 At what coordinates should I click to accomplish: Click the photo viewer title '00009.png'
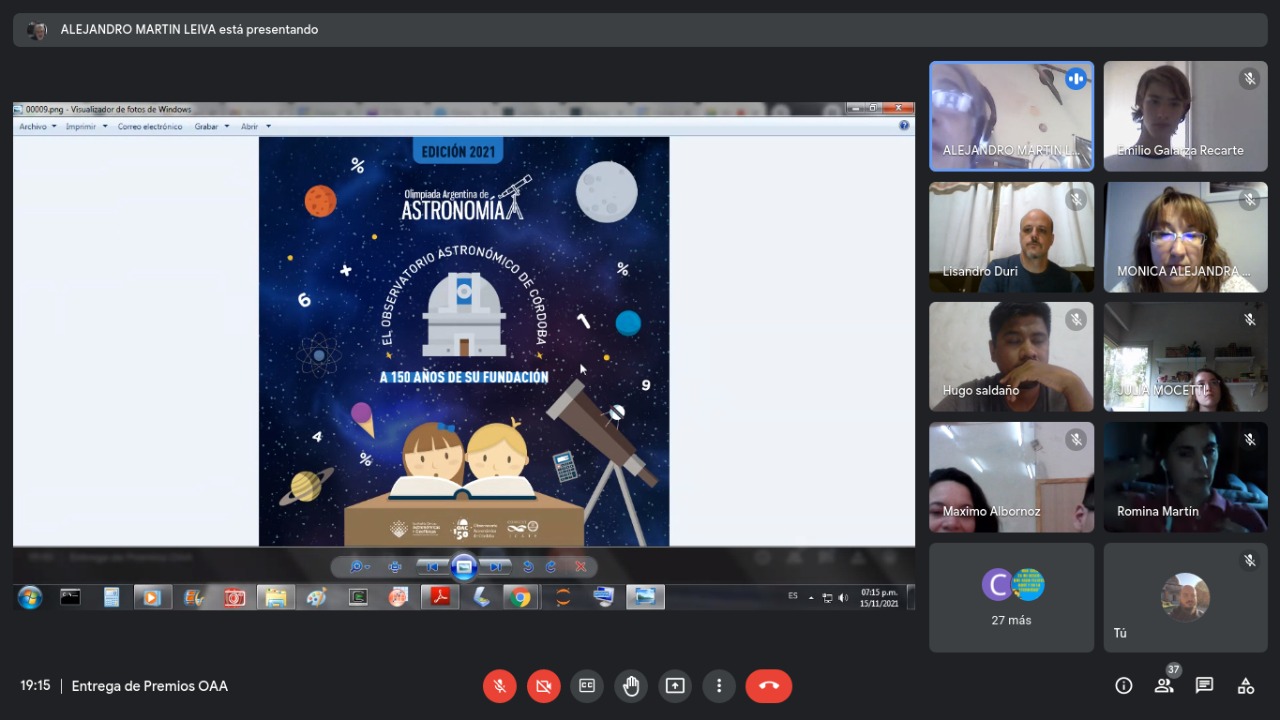pos(108,109)
